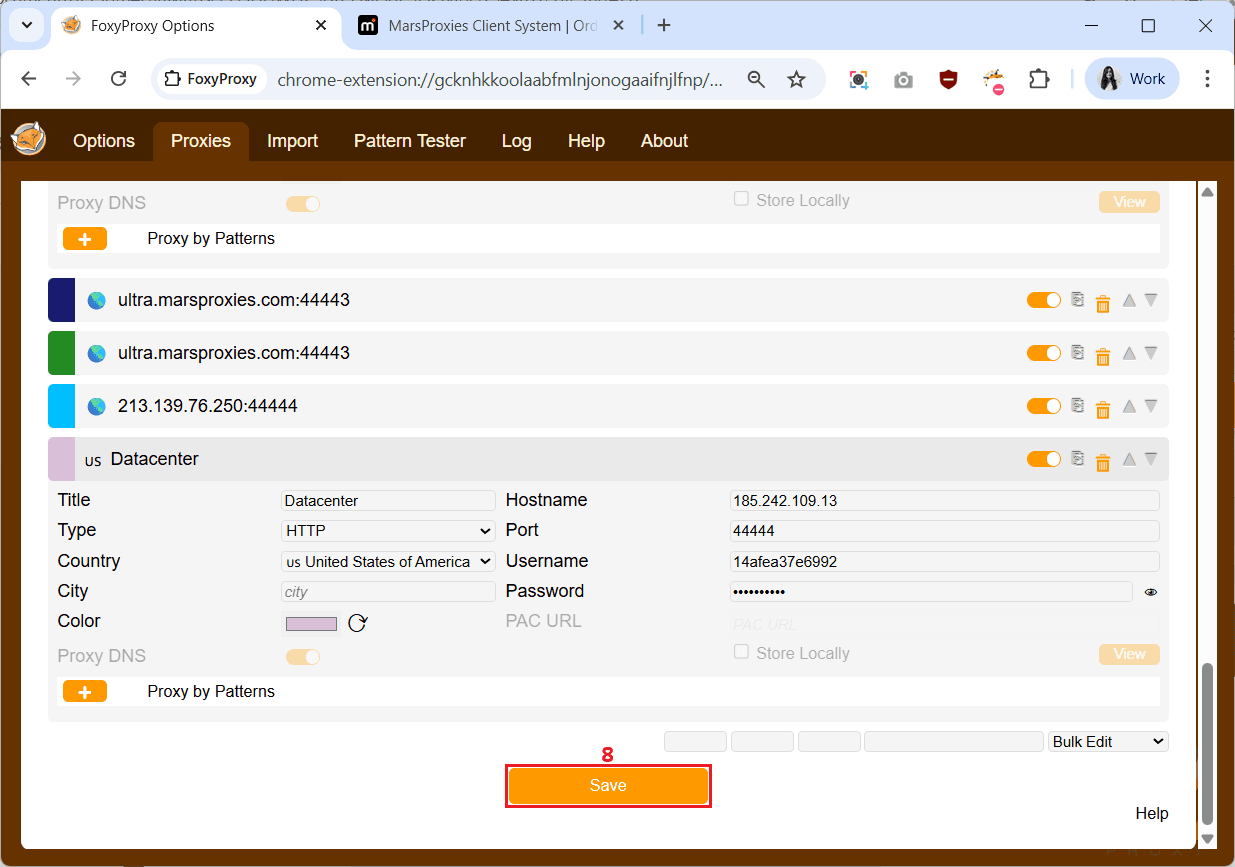1235x867 pixels.
Task: Delete the Datacenter proxy with trash icon
Action: pyautogui.click(x=1103, y=461)
